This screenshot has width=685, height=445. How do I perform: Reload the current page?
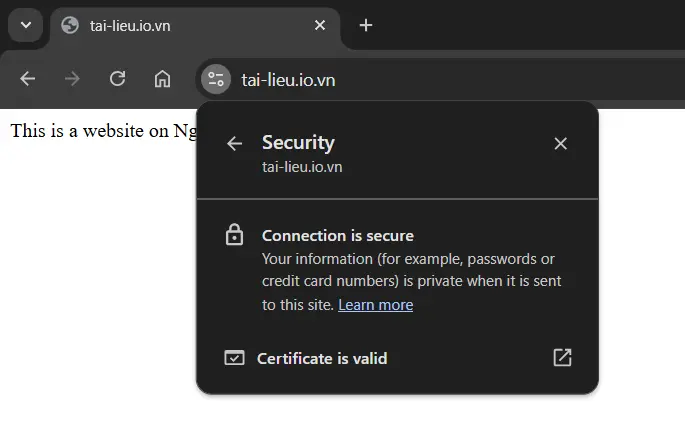point(117,79)
